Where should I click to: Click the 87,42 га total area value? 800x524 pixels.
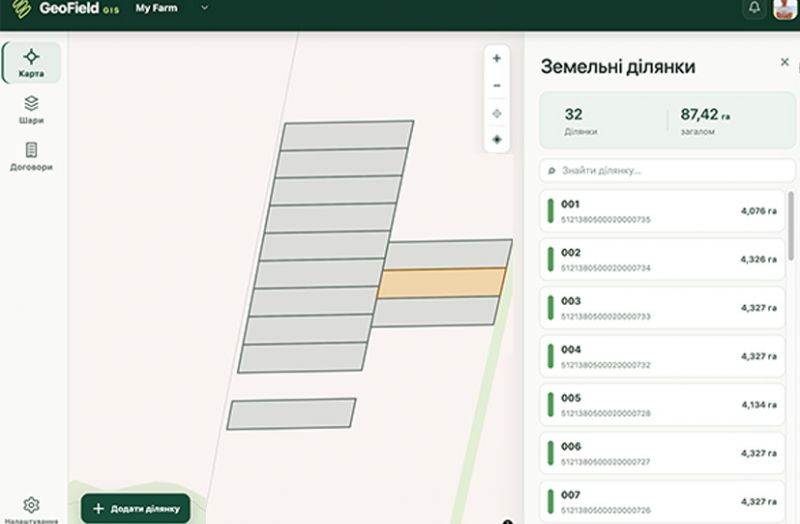(x=705, y=115)
